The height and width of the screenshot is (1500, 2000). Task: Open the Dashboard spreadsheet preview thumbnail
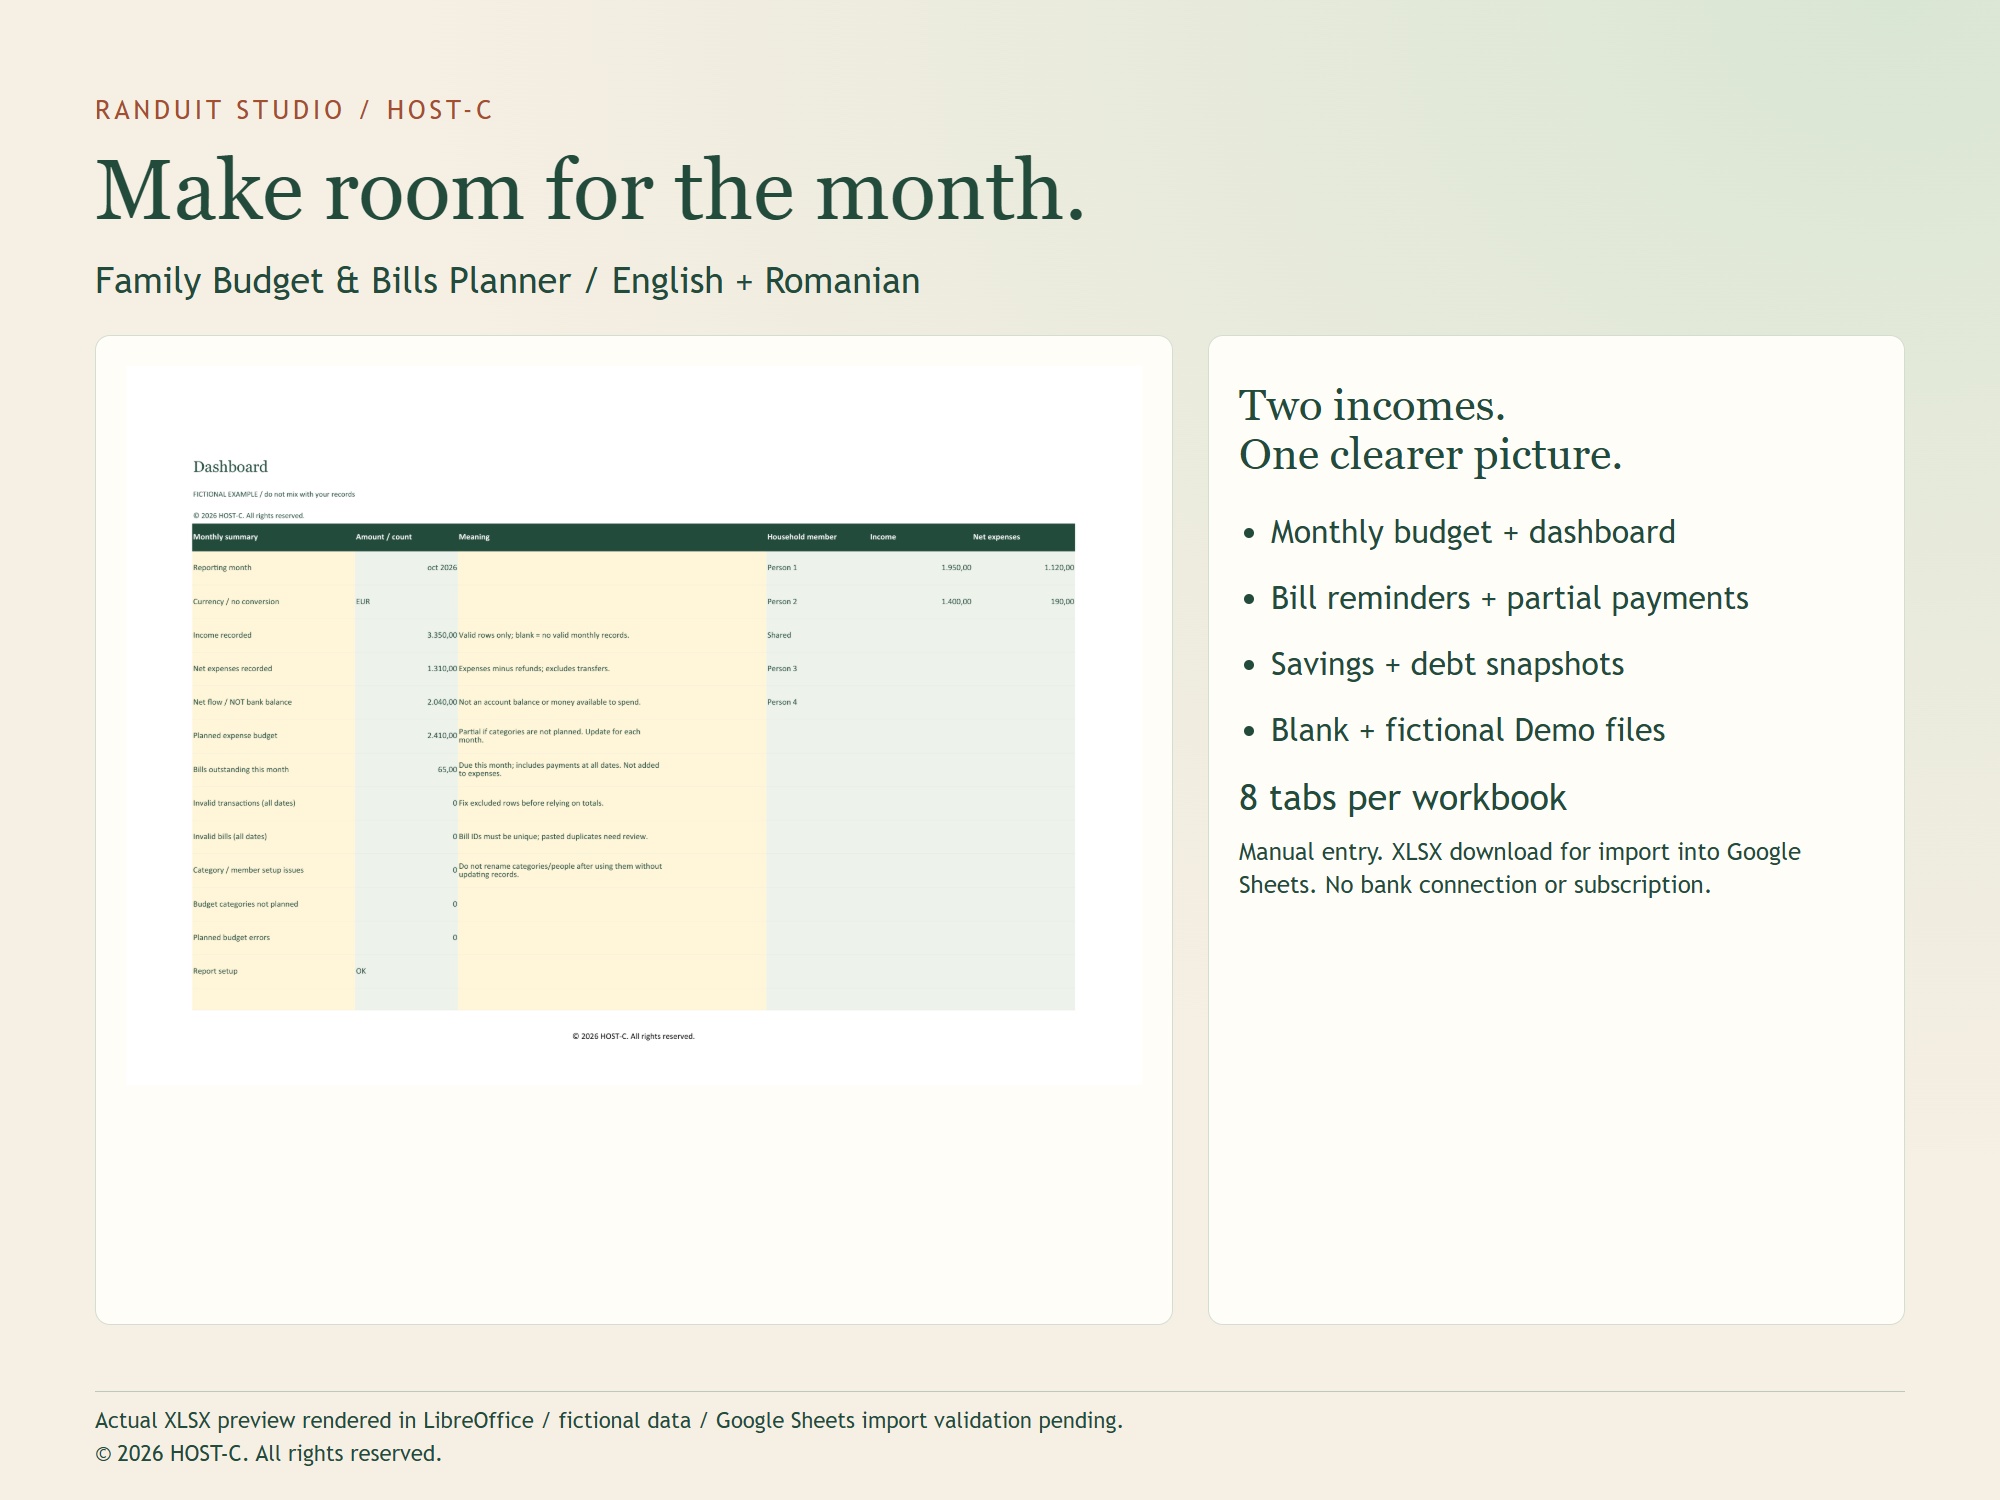point(634,725)
